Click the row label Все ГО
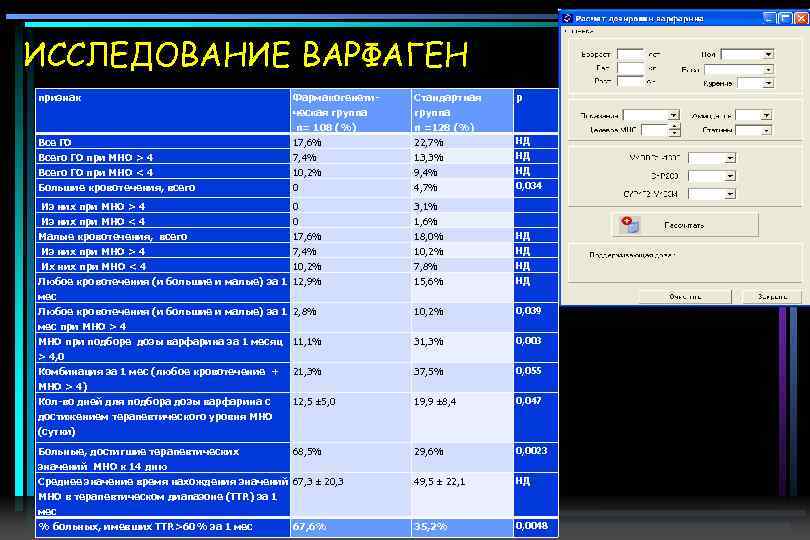 (55, 142)
